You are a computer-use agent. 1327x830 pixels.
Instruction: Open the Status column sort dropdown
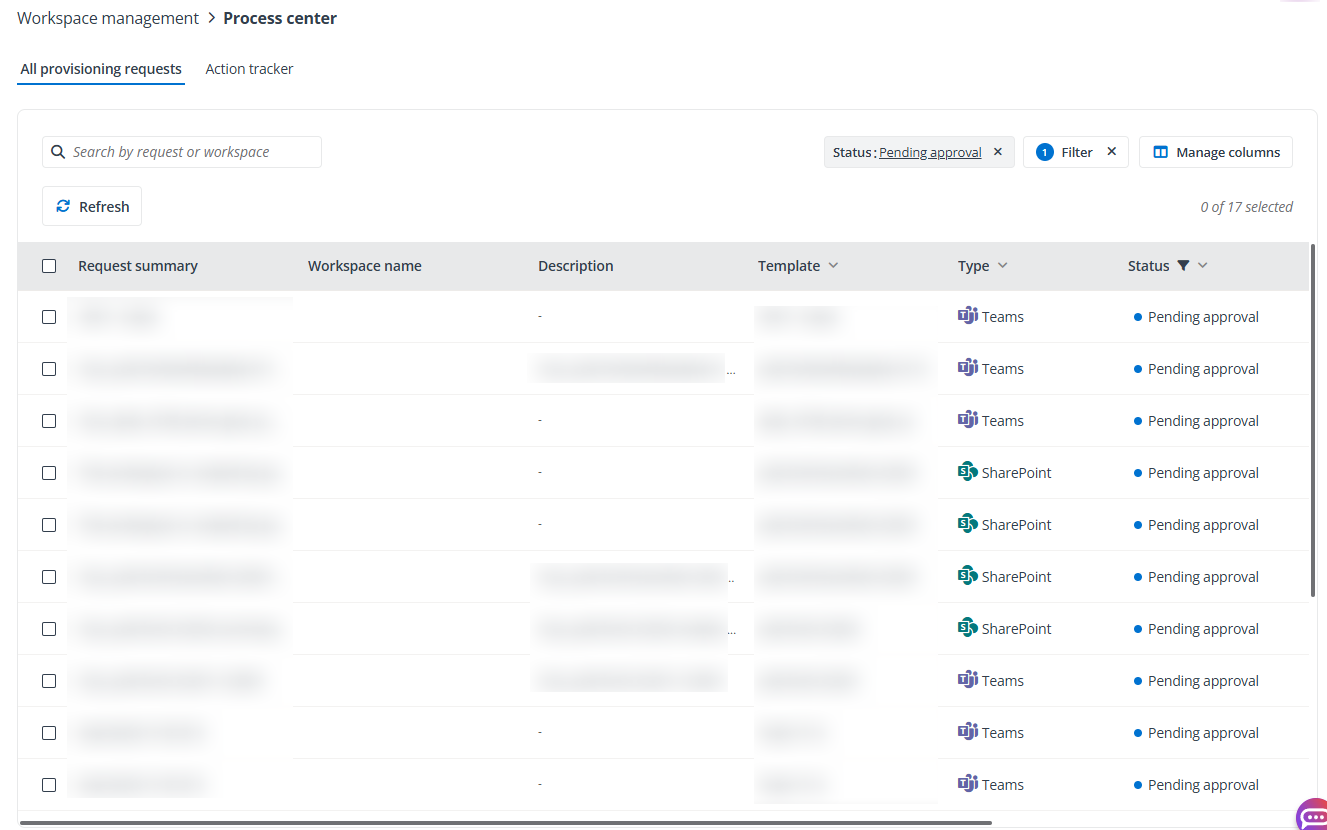(x=1202, y=265)
